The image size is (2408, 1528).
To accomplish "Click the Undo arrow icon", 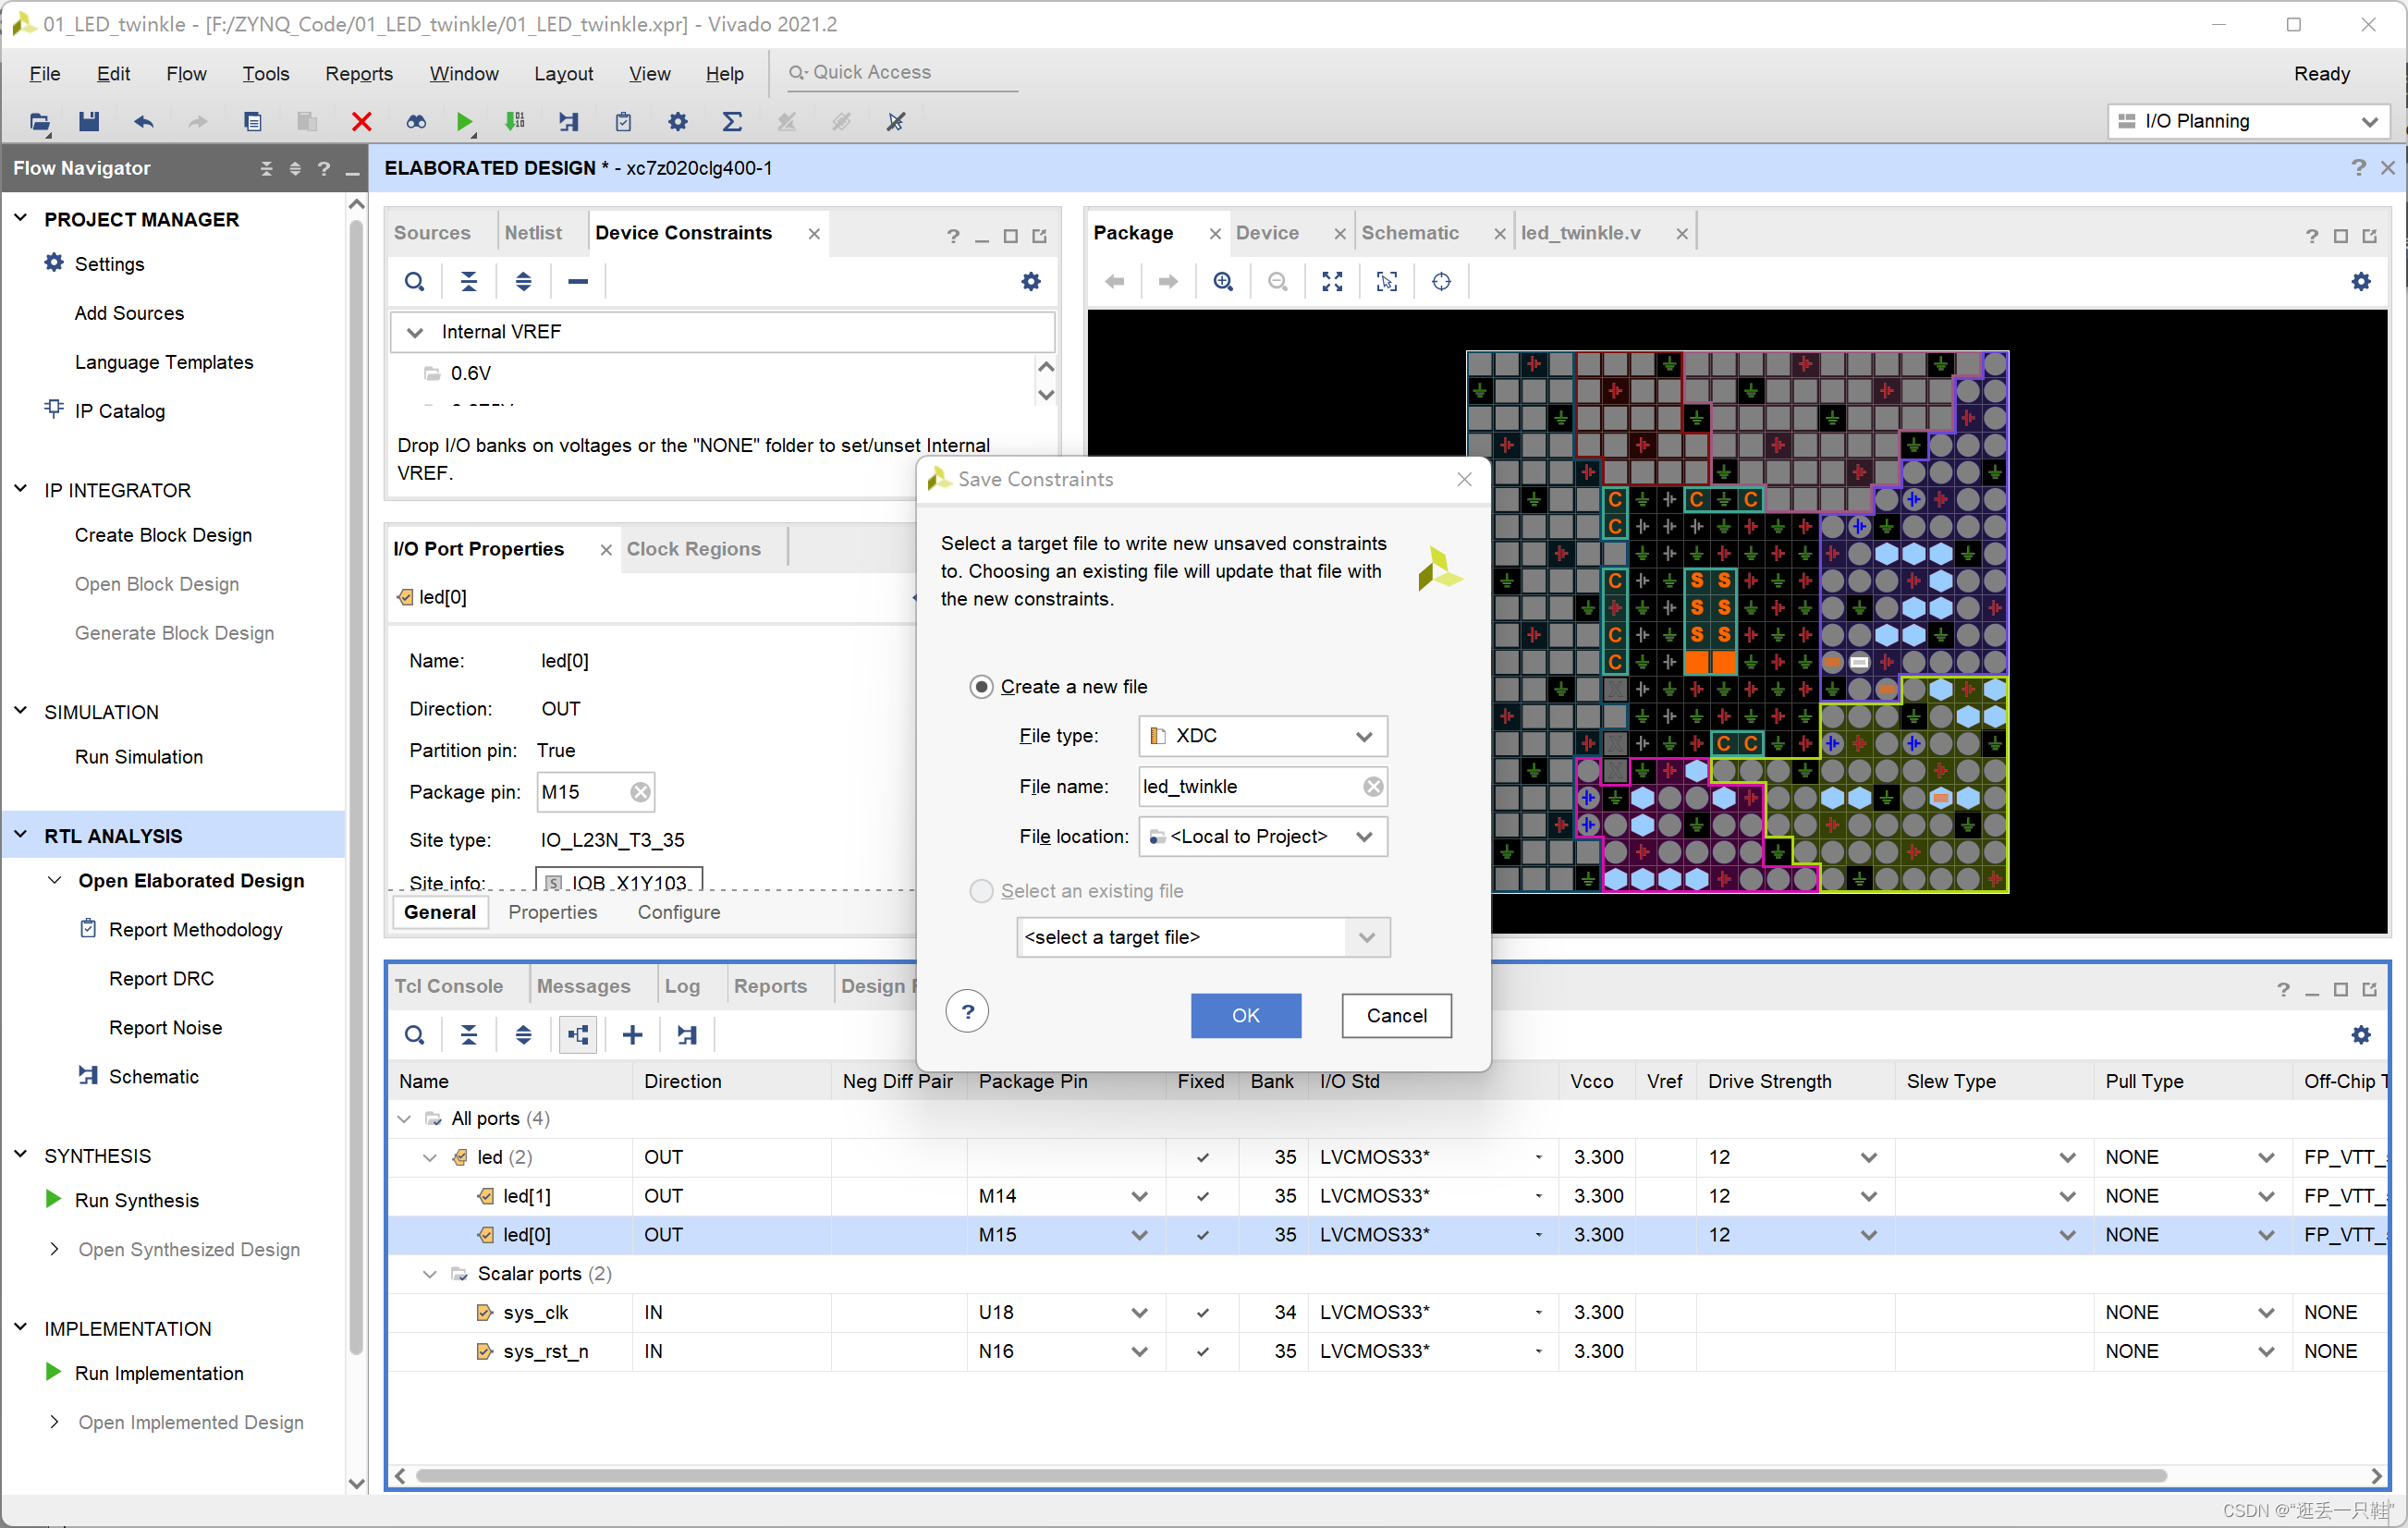I will click(144, 122).
